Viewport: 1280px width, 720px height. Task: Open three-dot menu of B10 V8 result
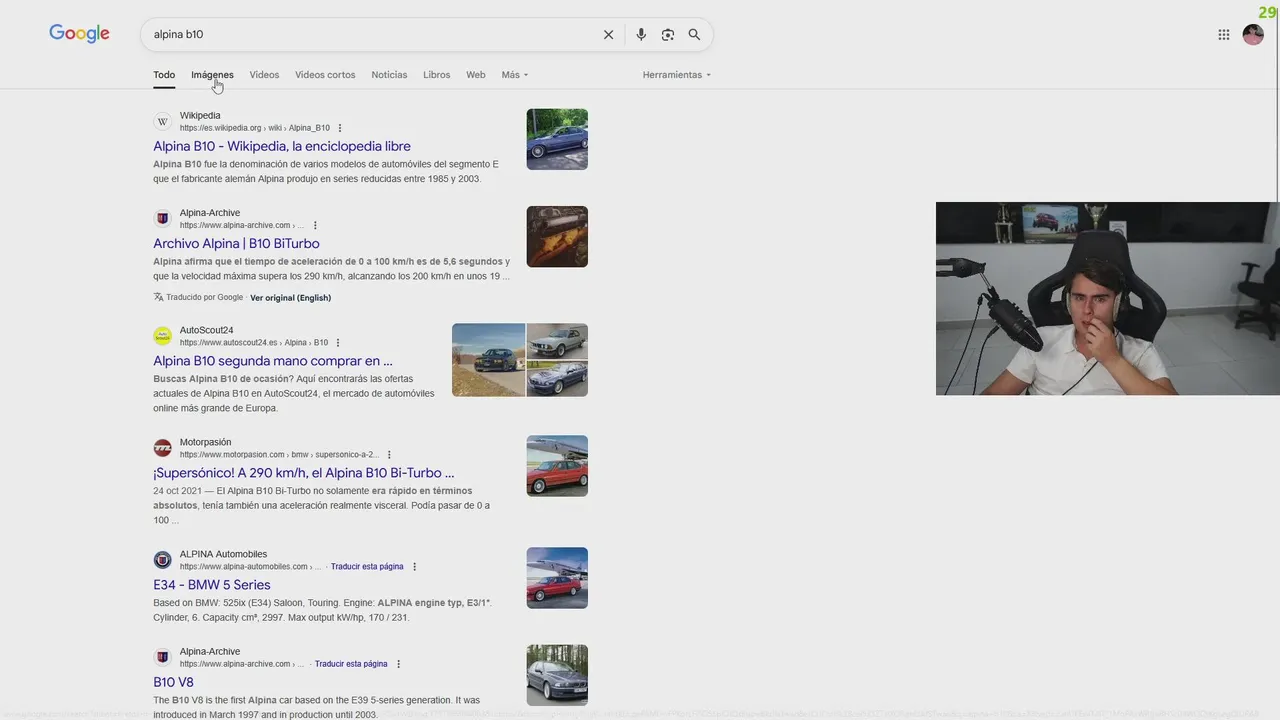click(x=398, y=664)
